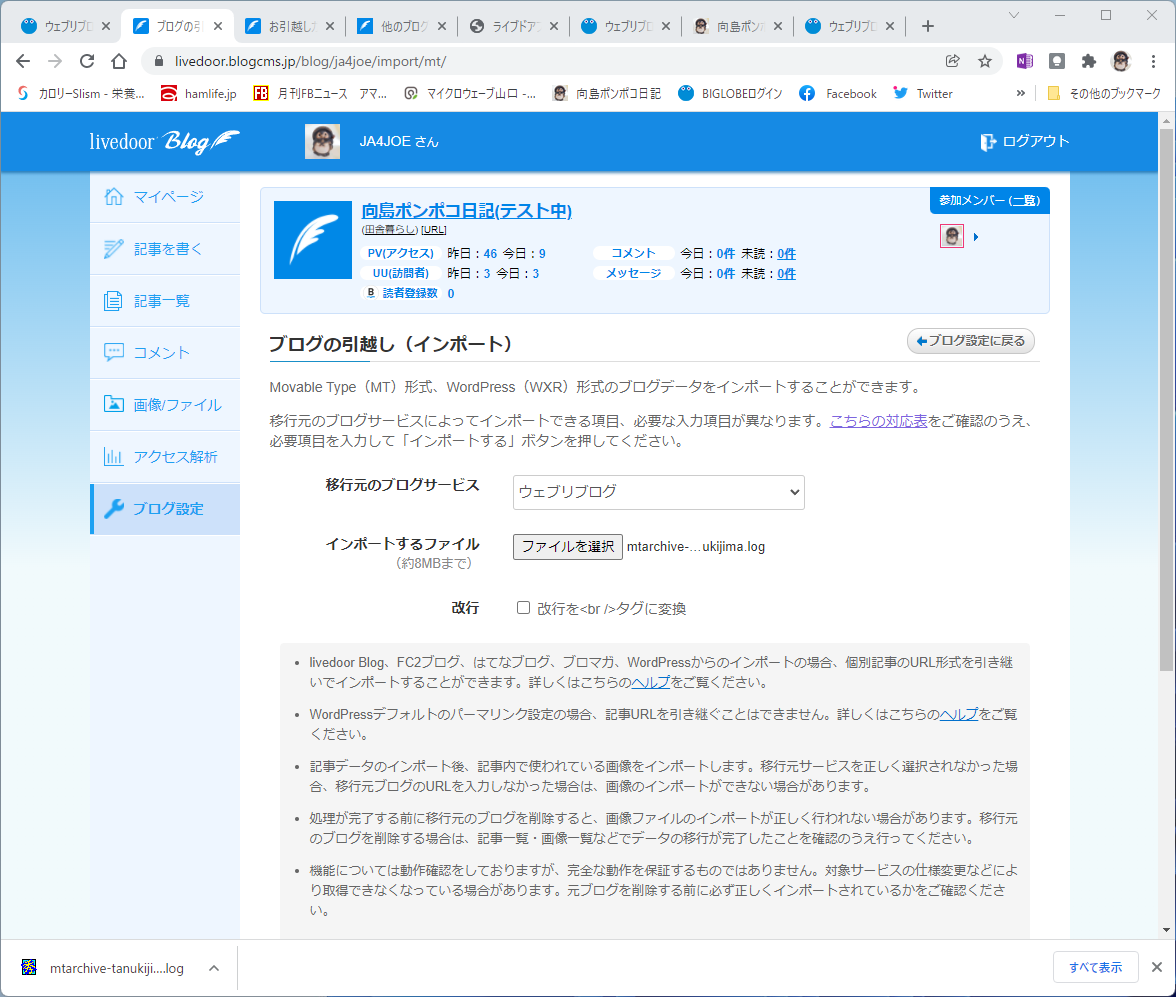Click the ログアウト button in header
The width and height of the screenshot is (1176, 997).
click(x=1024, y=141)
